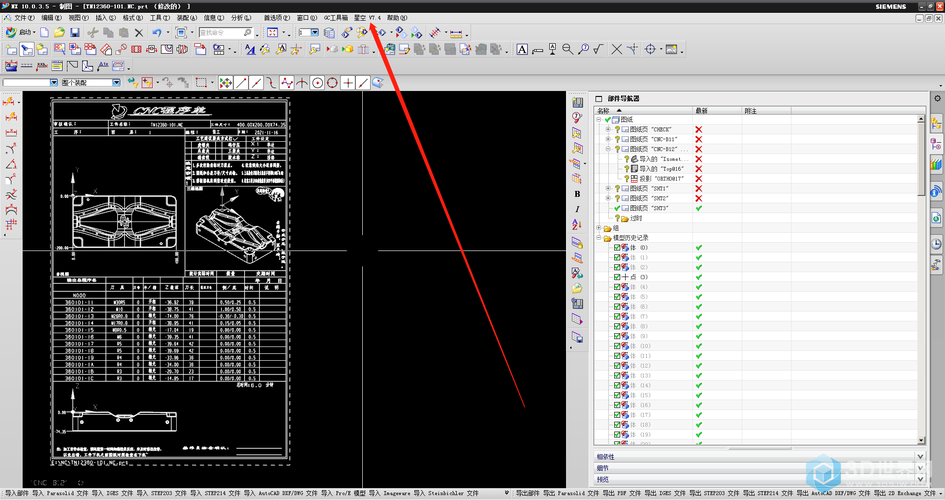Click the Bold B icon in navigator sidebar
The width and height of the screenshot is (945, 500).
(x=577, y=194)
